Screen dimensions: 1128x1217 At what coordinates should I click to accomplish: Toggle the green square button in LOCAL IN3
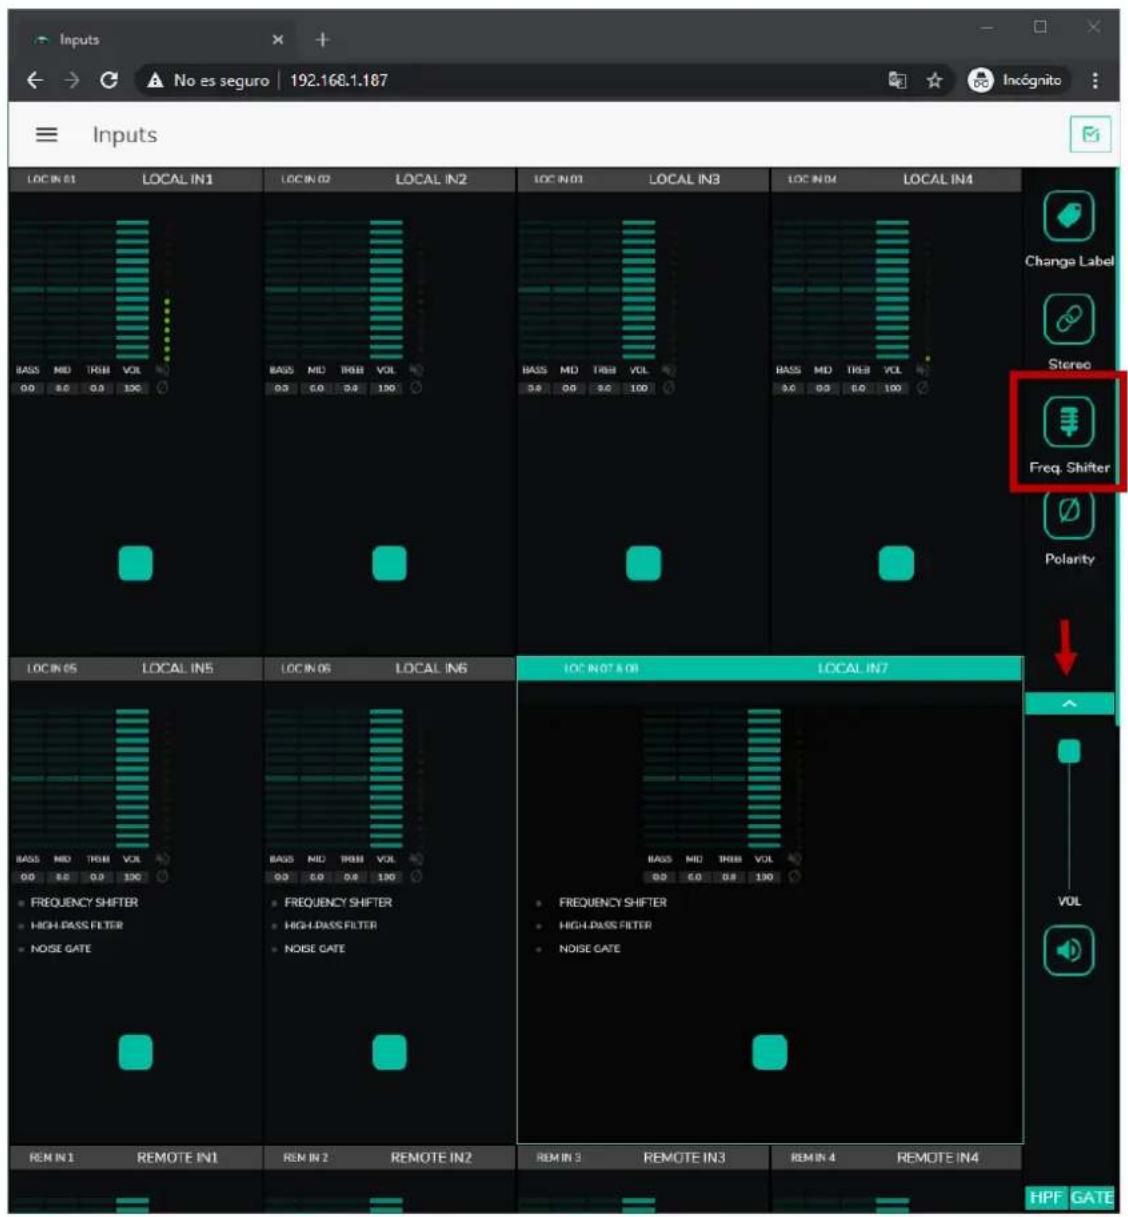[643, 563]
